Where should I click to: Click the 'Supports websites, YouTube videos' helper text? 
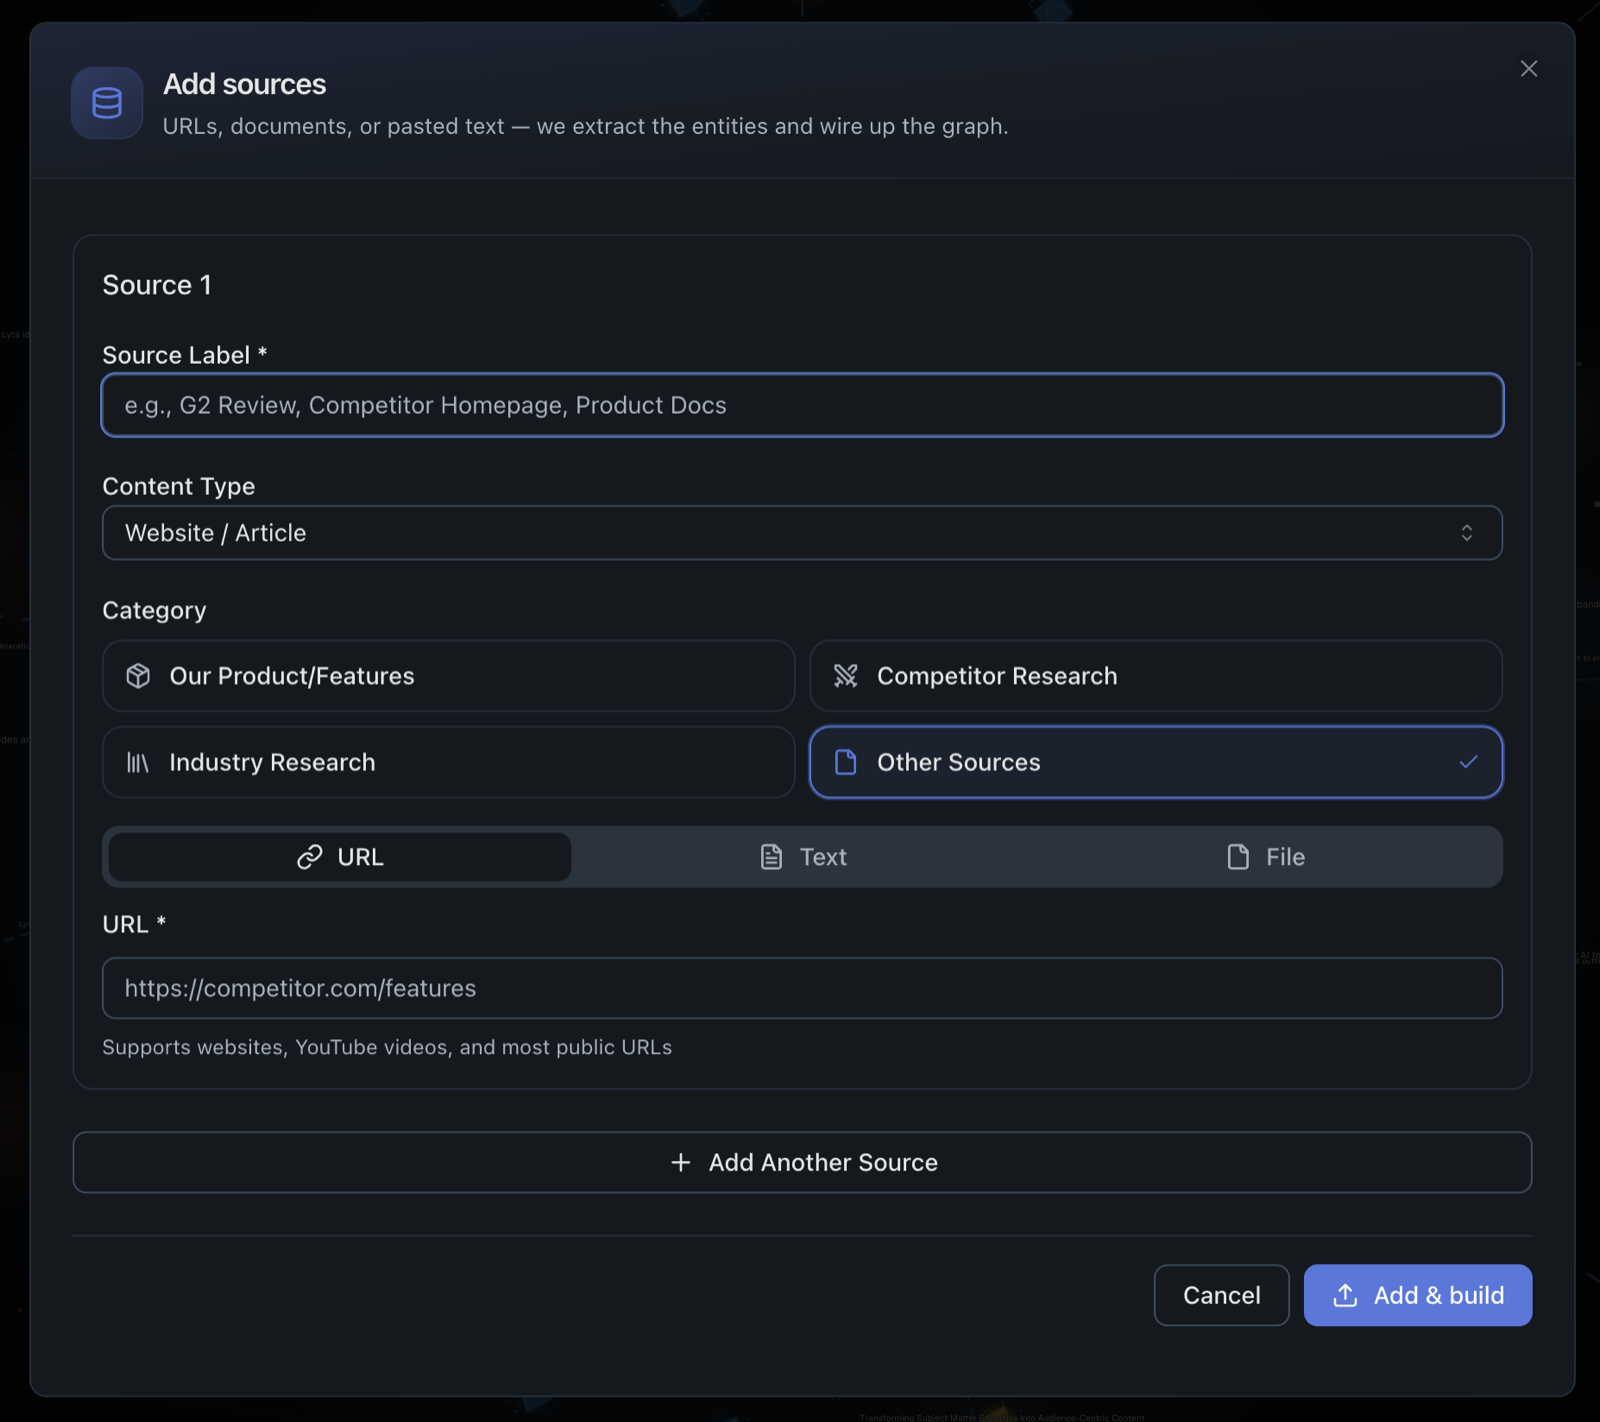pos(387,1047)
